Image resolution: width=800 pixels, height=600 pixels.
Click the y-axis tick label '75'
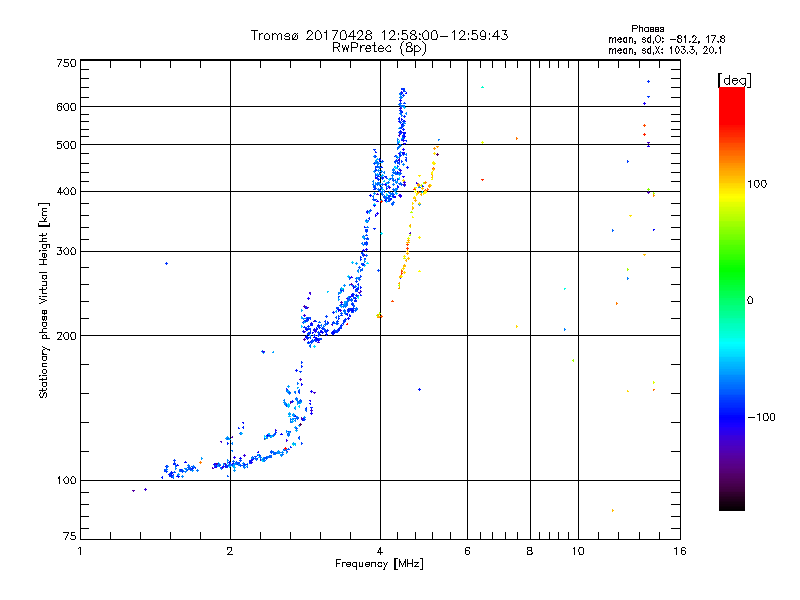click(x=70, y=536)
